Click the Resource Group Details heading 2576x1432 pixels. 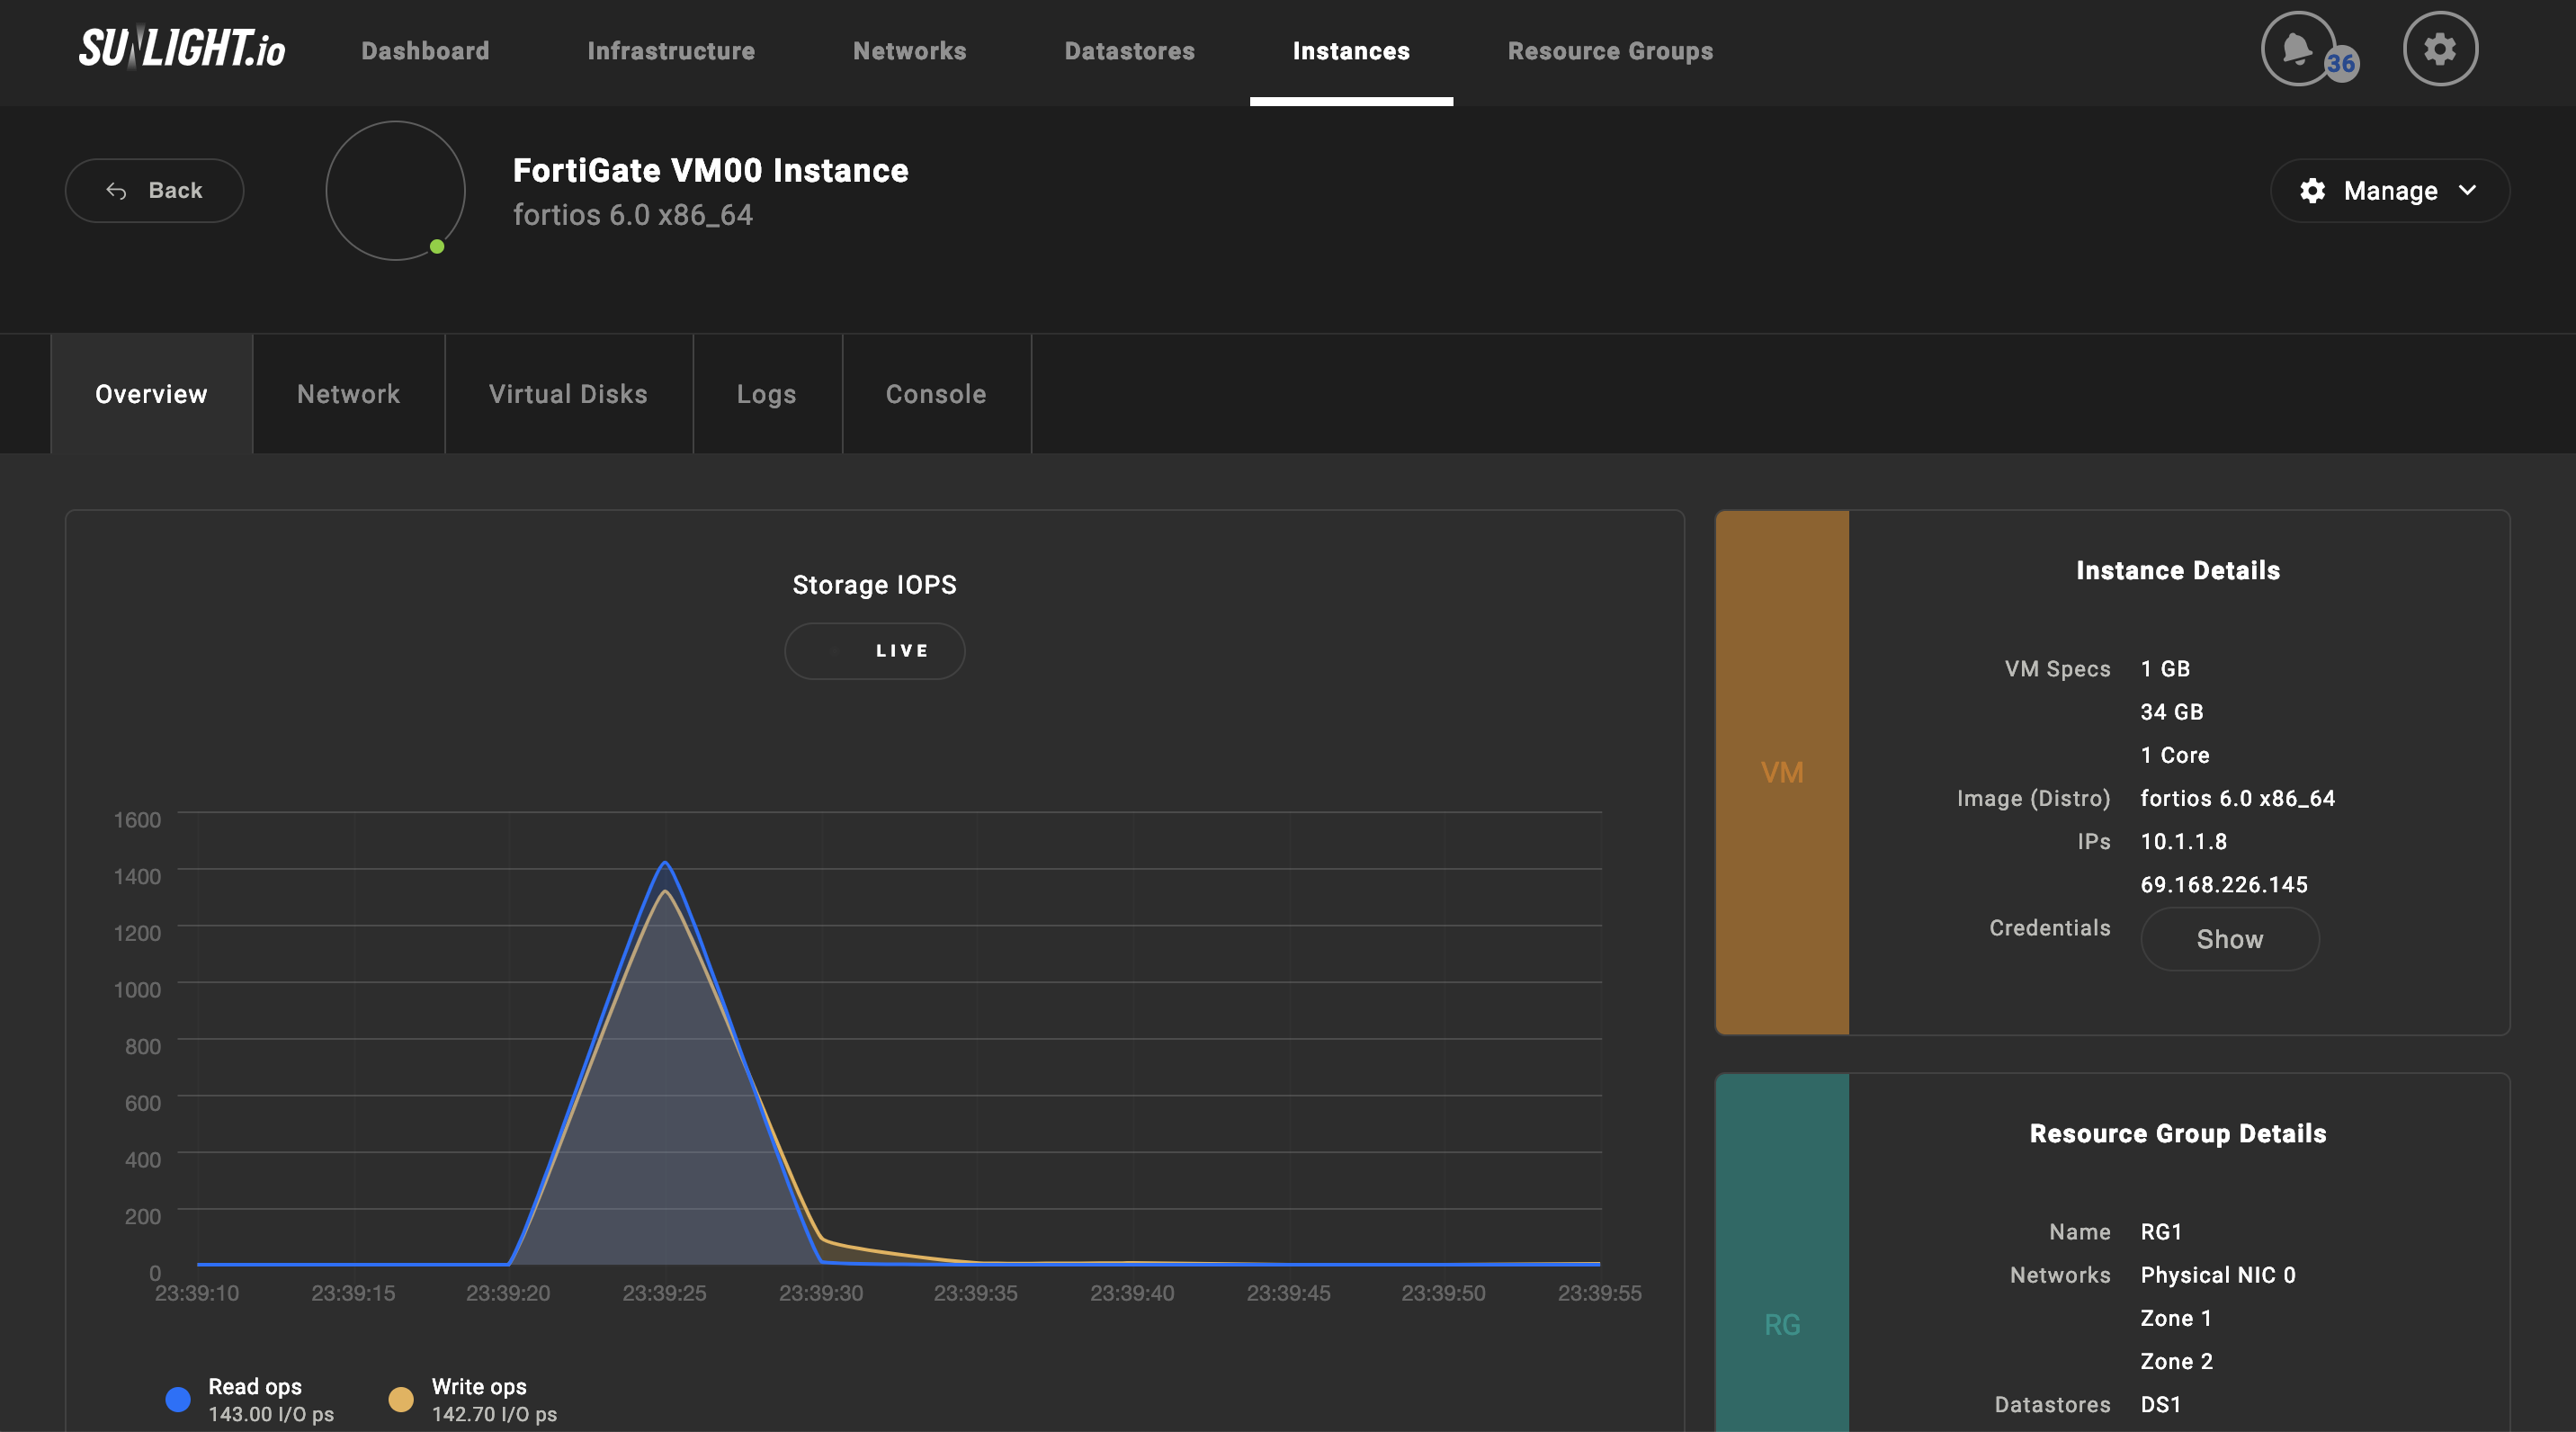2178,1133
